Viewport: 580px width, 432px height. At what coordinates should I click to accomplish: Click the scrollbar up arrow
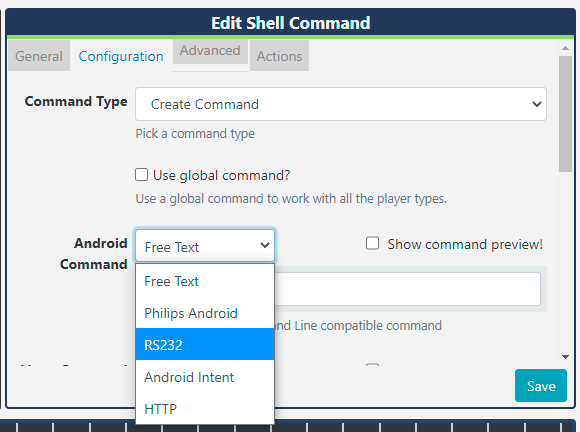(x=565, y=48)
